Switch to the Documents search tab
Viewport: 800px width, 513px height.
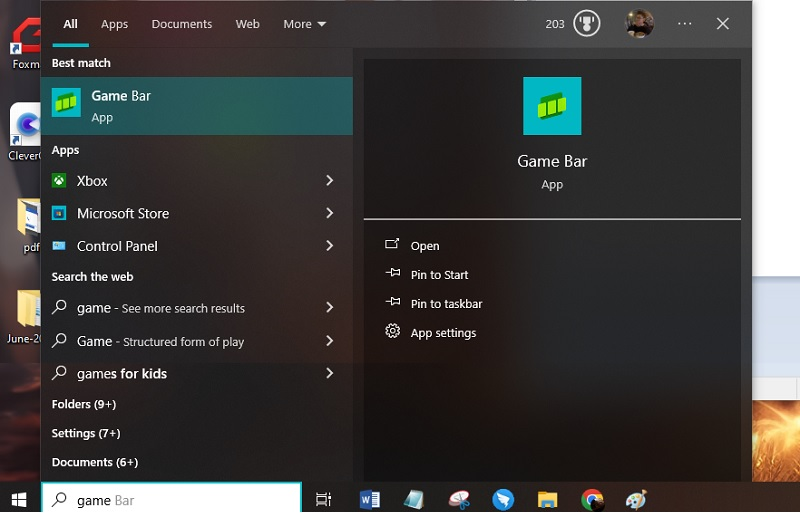(x=182, y=24)
